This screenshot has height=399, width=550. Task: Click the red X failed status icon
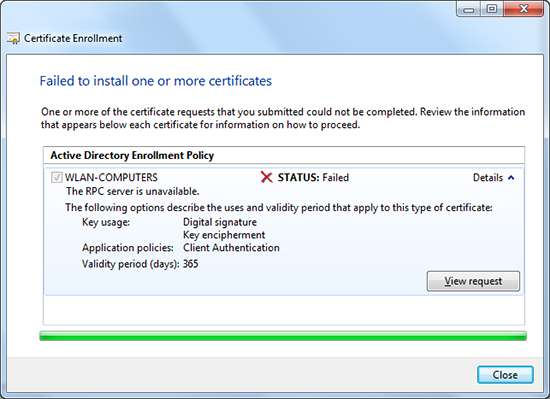[267, 177]
